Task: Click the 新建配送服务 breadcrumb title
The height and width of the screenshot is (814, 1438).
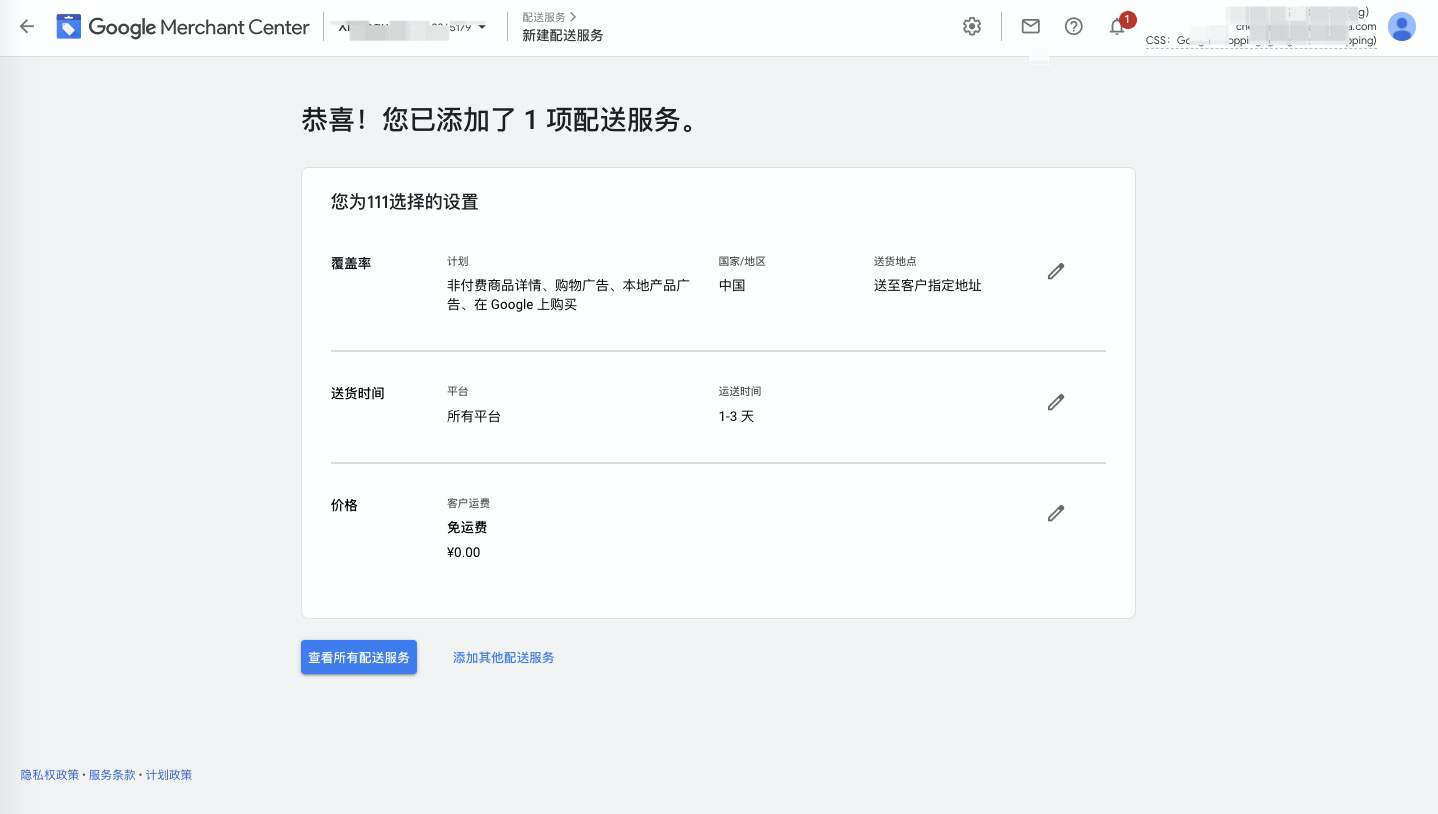Action: point(562,35)
